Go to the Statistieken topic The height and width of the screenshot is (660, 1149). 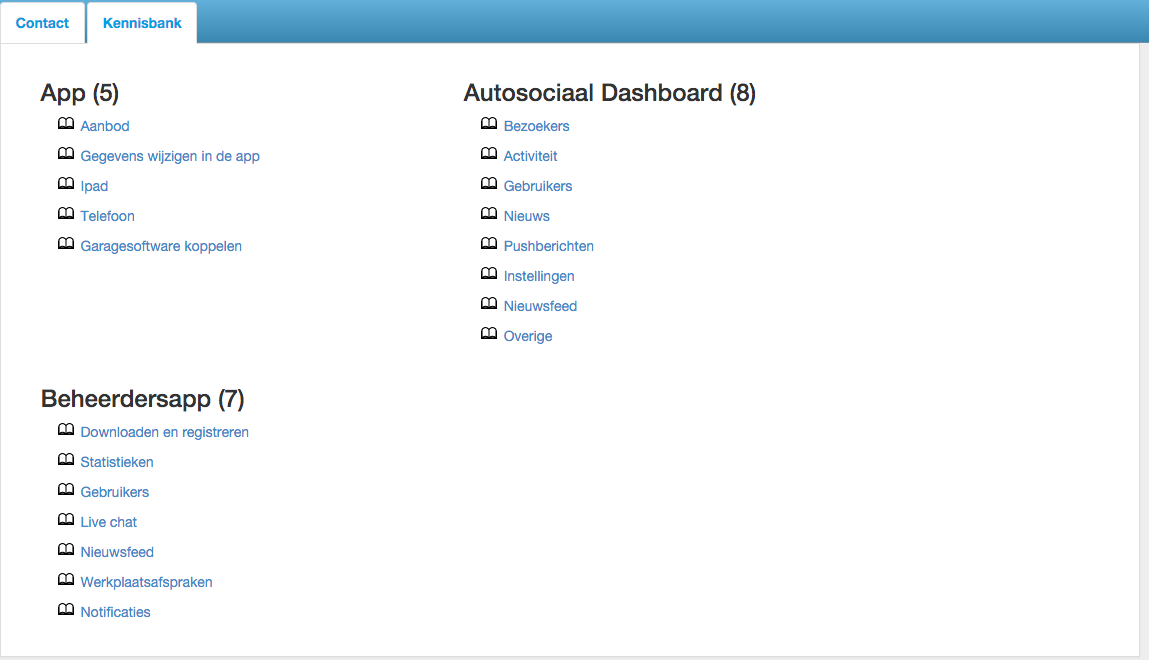(x=117, y=462)
